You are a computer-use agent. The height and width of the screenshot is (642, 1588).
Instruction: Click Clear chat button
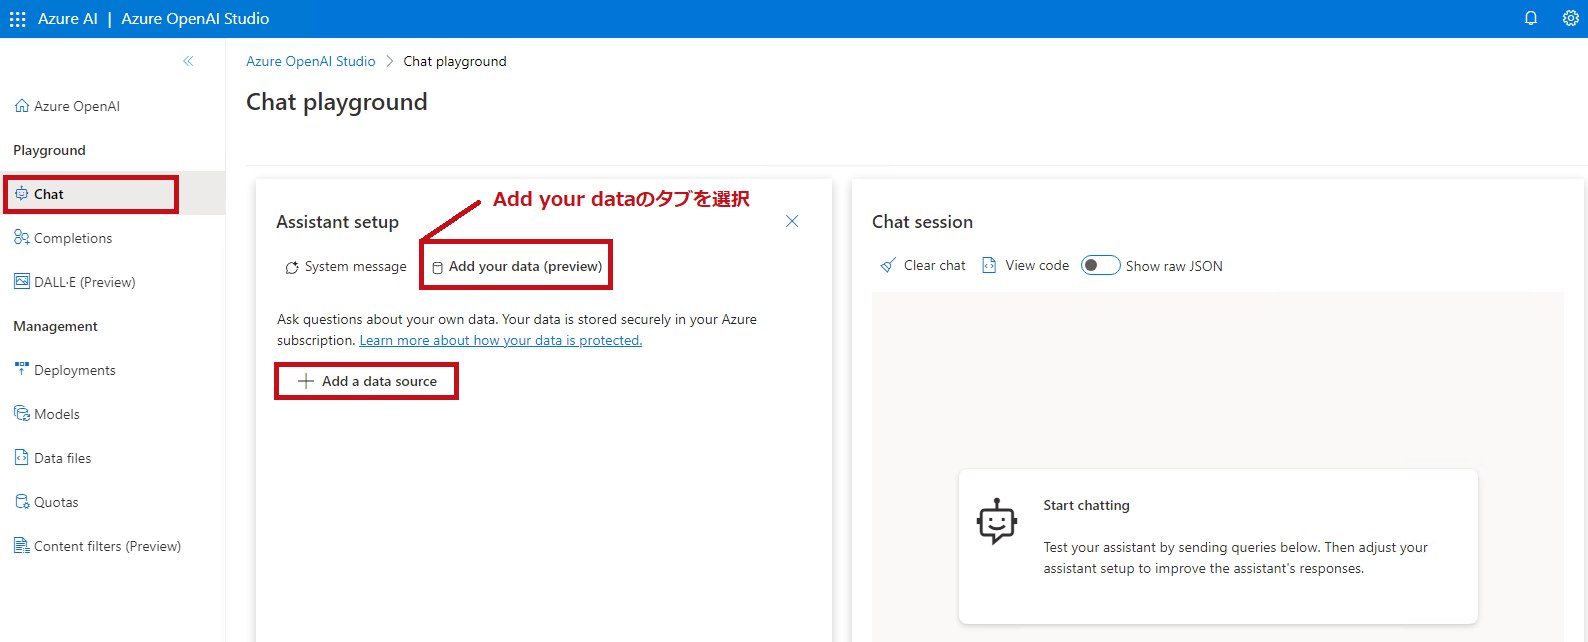[923, 265]
